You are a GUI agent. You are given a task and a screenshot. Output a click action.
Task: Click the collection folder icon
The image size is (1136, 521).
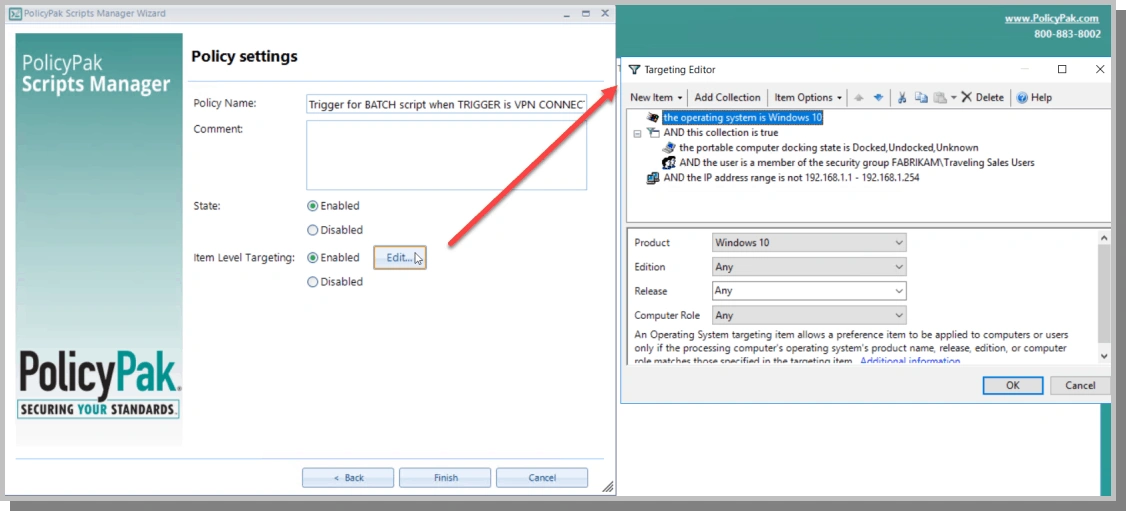coord(653,133)
